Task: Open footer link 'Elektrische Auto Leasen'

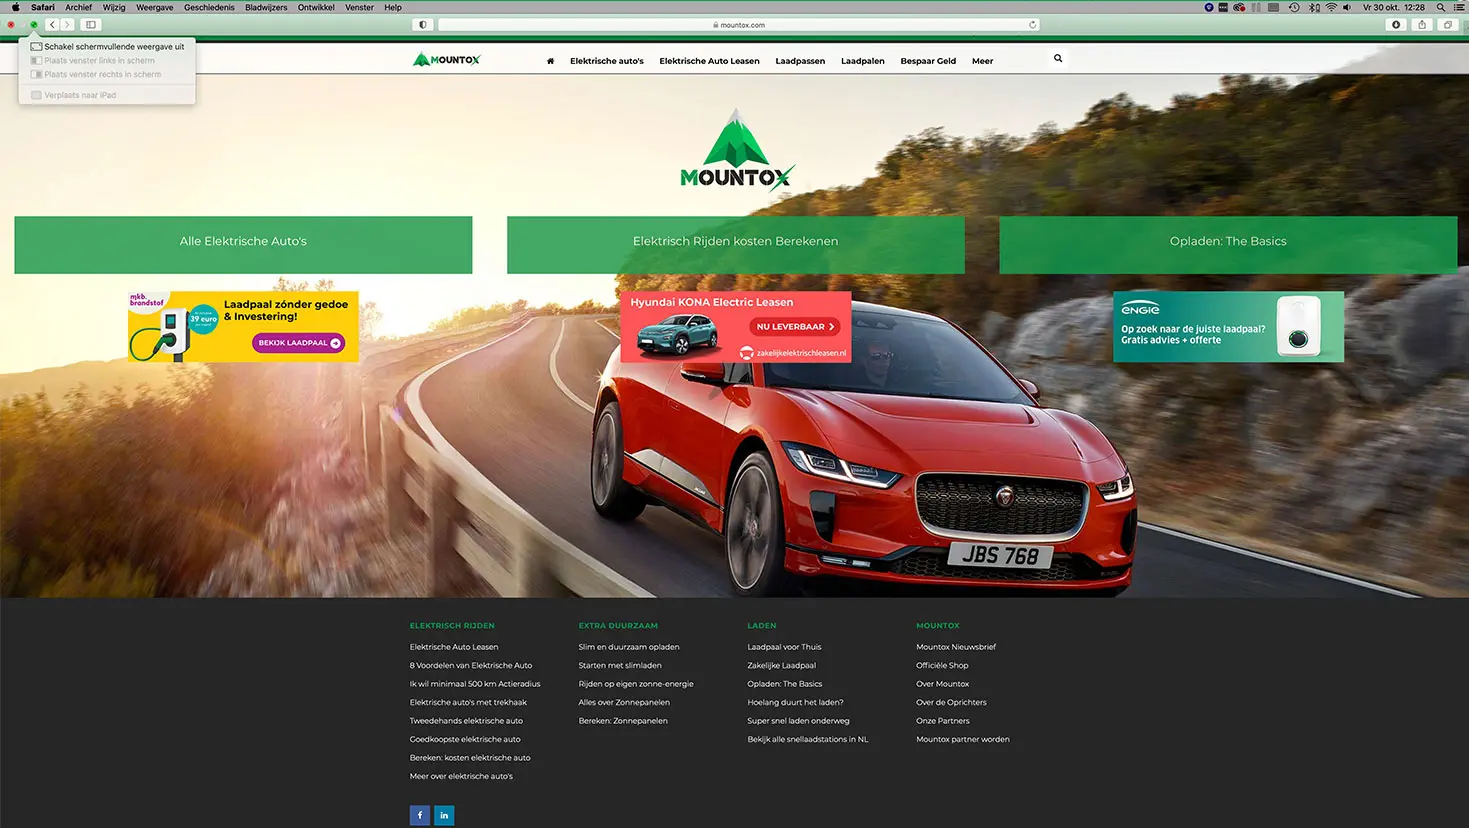Action: [x=454, y=647]
